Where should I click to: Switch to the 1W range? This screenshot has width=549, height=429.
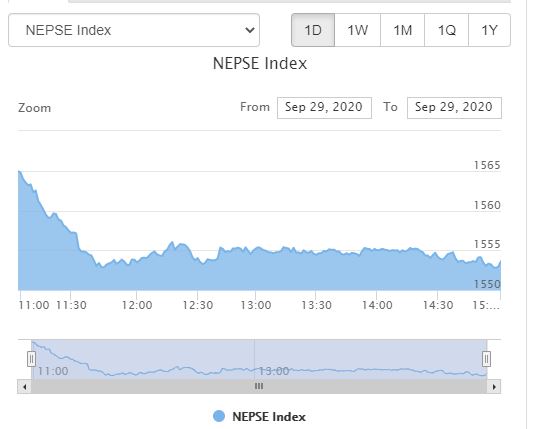[357, 30]
